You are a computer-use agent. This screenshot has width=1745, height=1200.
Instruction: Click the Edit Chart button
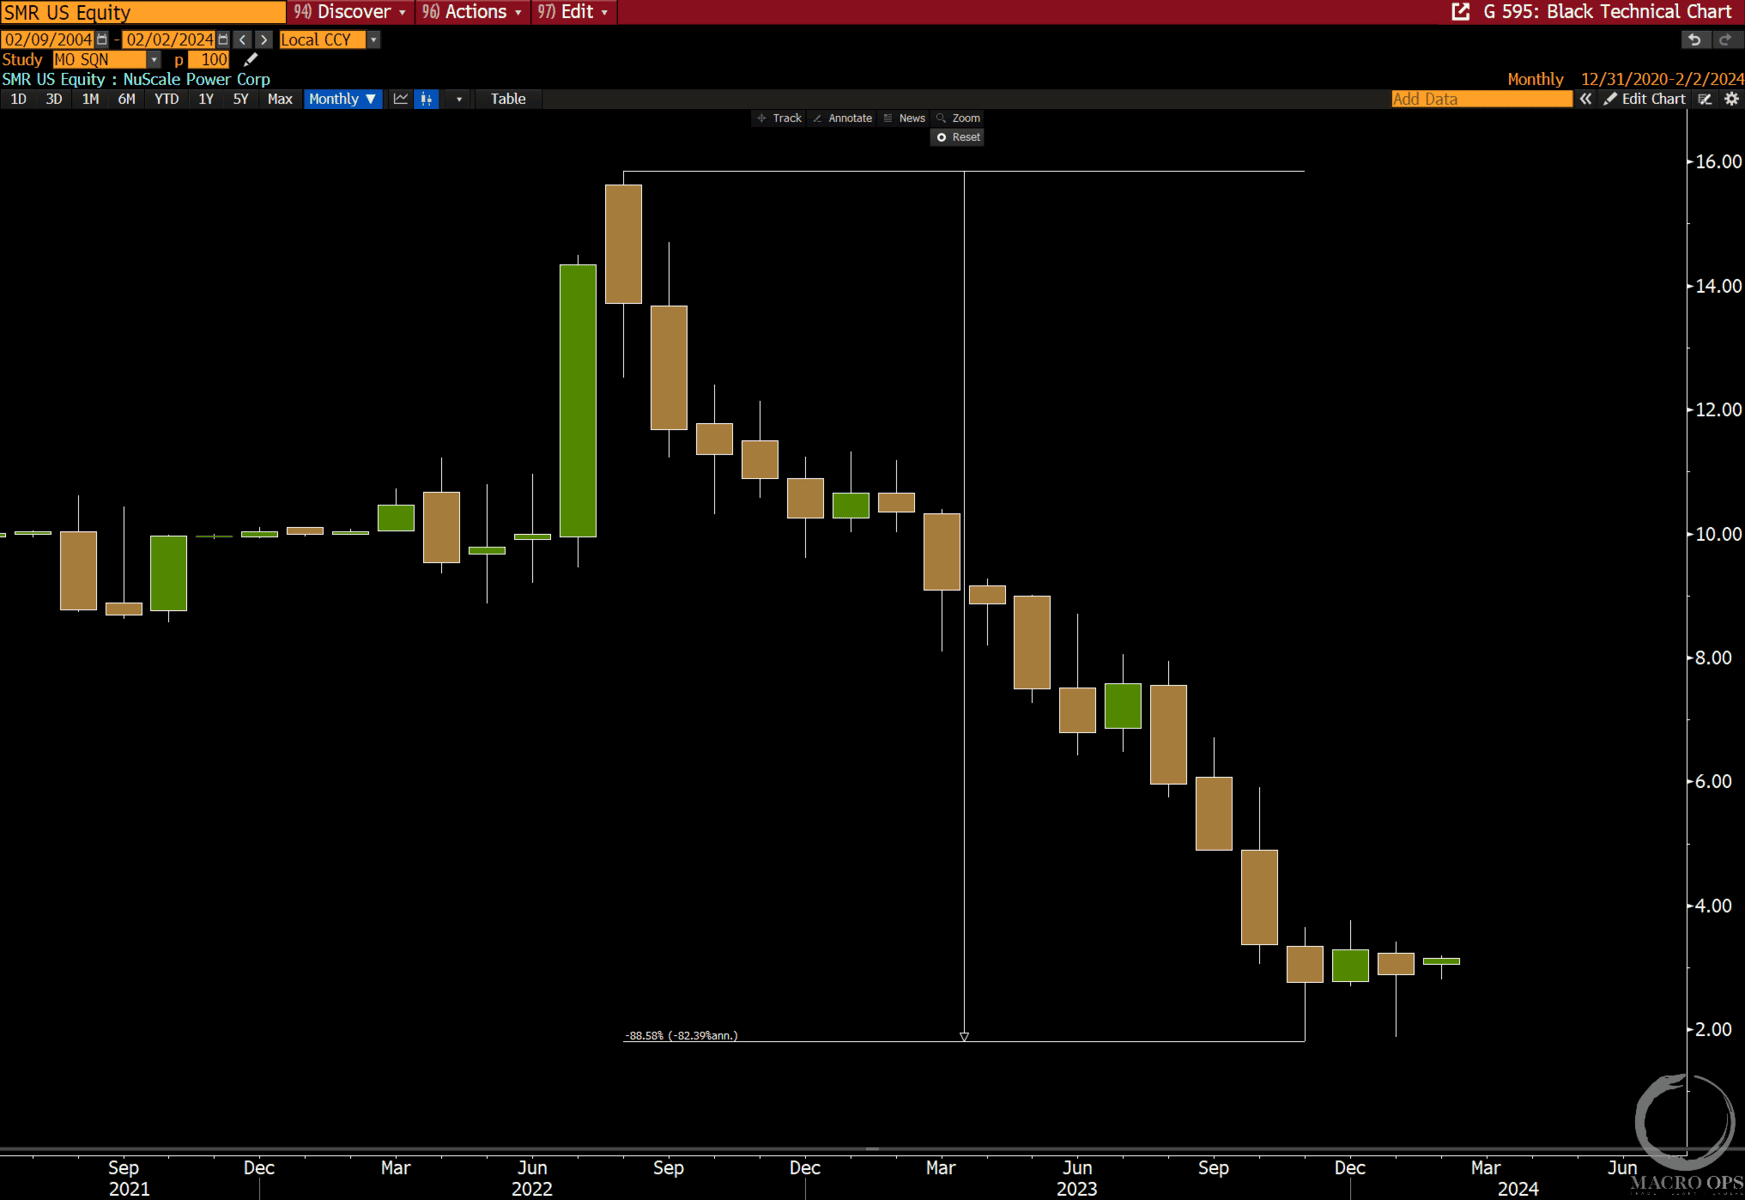pyautogui.click(x=1644, y=99)
